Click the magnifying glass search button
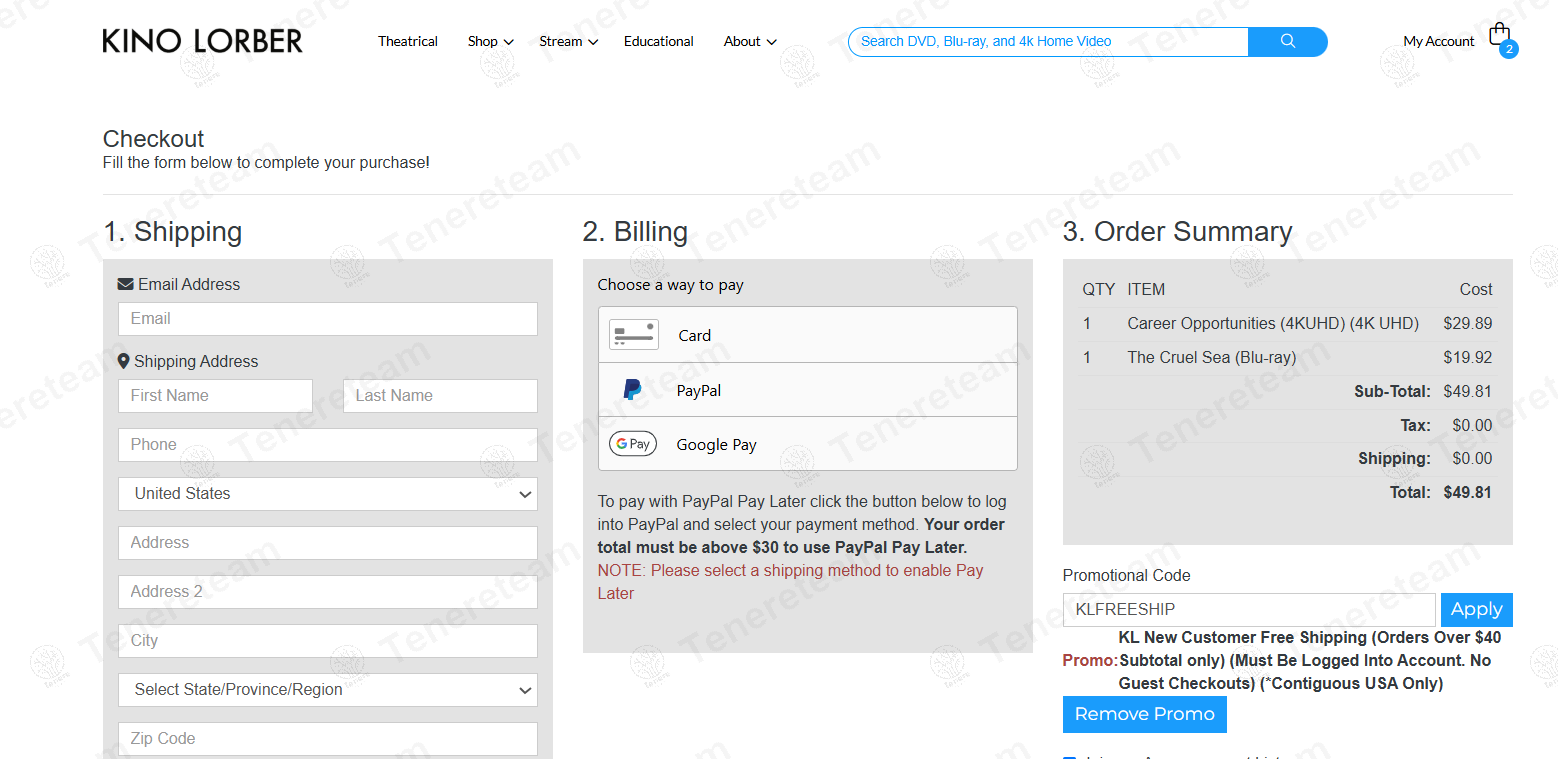Image resolution: width=1558 pixels, height=759 pixels. [x=1287, y=41]
